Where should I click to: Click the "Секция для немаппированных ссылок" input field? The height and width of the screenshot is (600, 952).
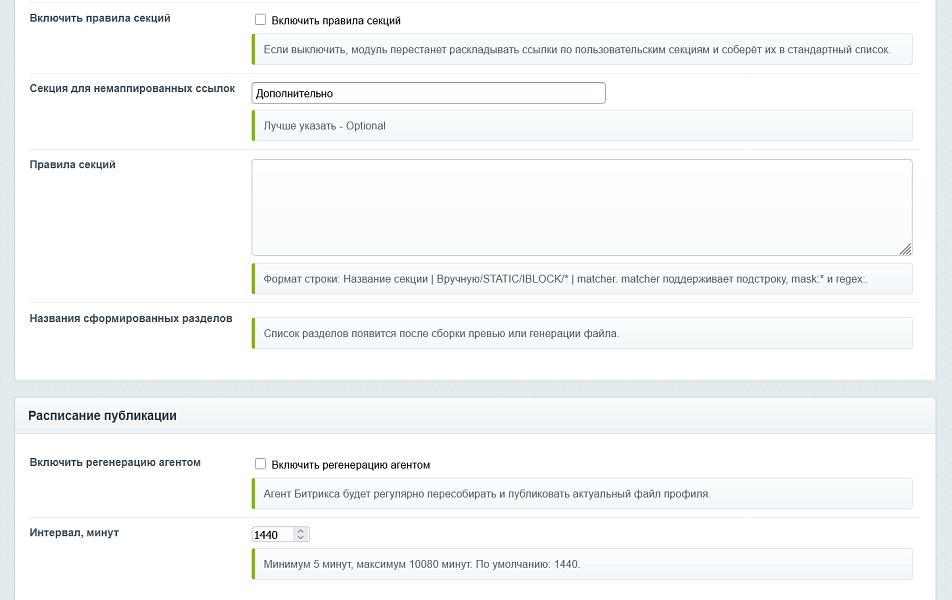(429, 93)
